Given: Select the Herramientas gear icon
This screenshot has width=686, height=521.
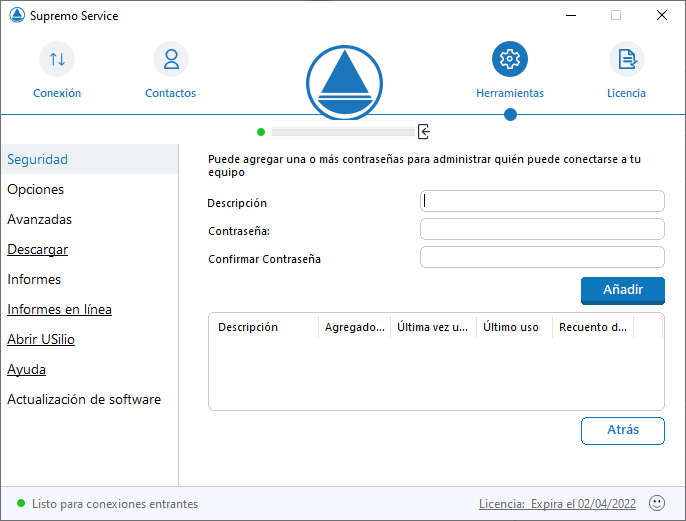Looking at the screenshot, I should coord(510,59).
